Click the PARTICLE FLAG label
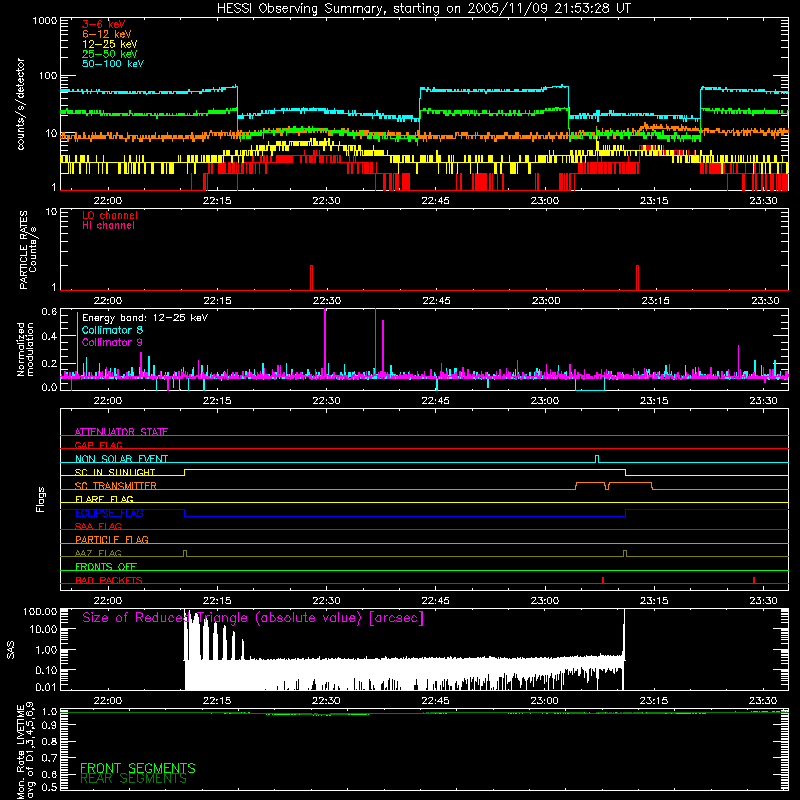This screenshot has width=800, height=800. tap(112, 539)
